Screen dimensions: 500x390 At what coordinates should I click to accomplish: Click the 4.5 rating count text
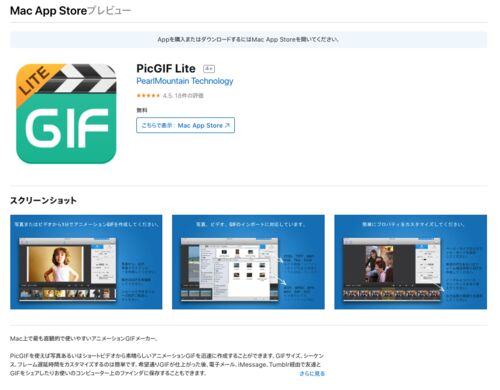[183, 96]
